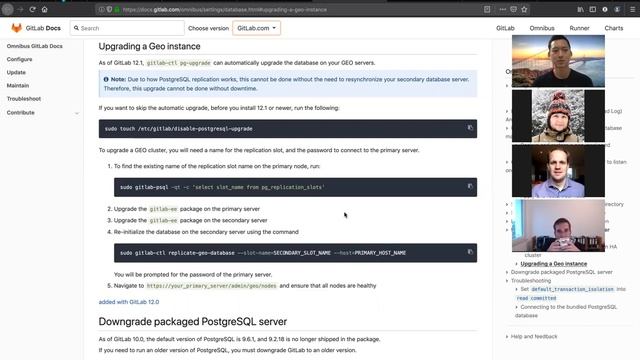Click the green padlock security icon
This screenshot has width=640, height=360.
click(117, 9)
